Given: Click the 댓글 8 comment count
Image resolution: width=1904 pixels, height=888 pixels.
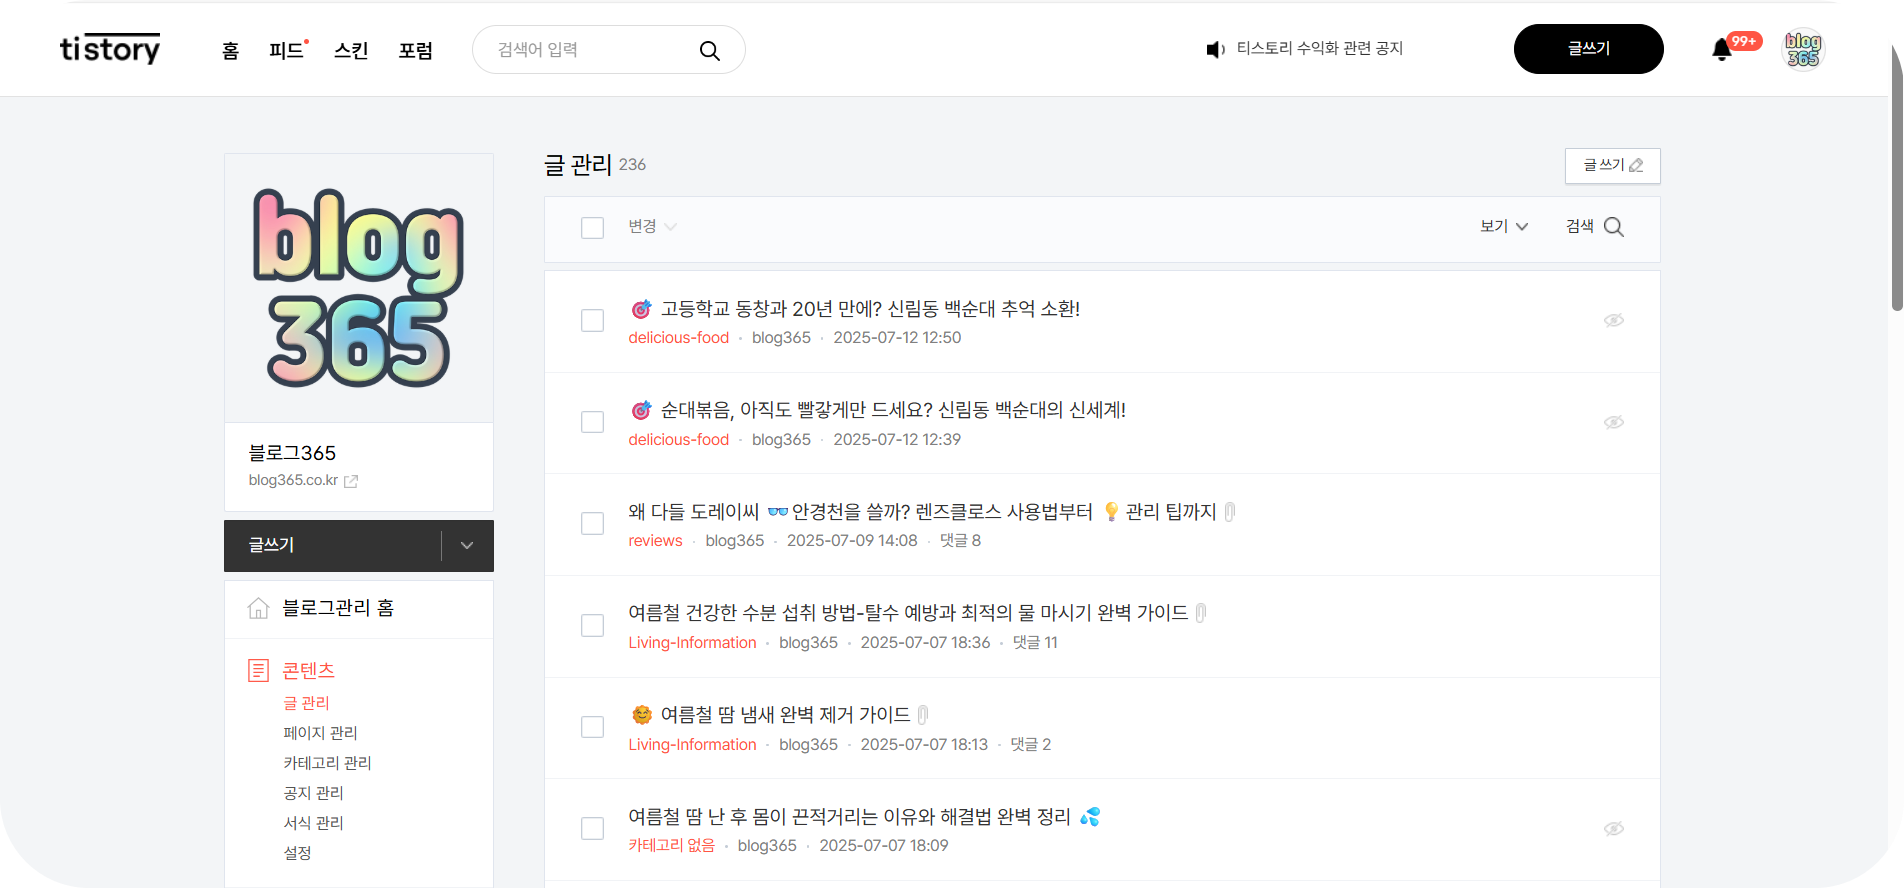Looking at the screenshot, I should pyautogui.click(x=960, y=541).
